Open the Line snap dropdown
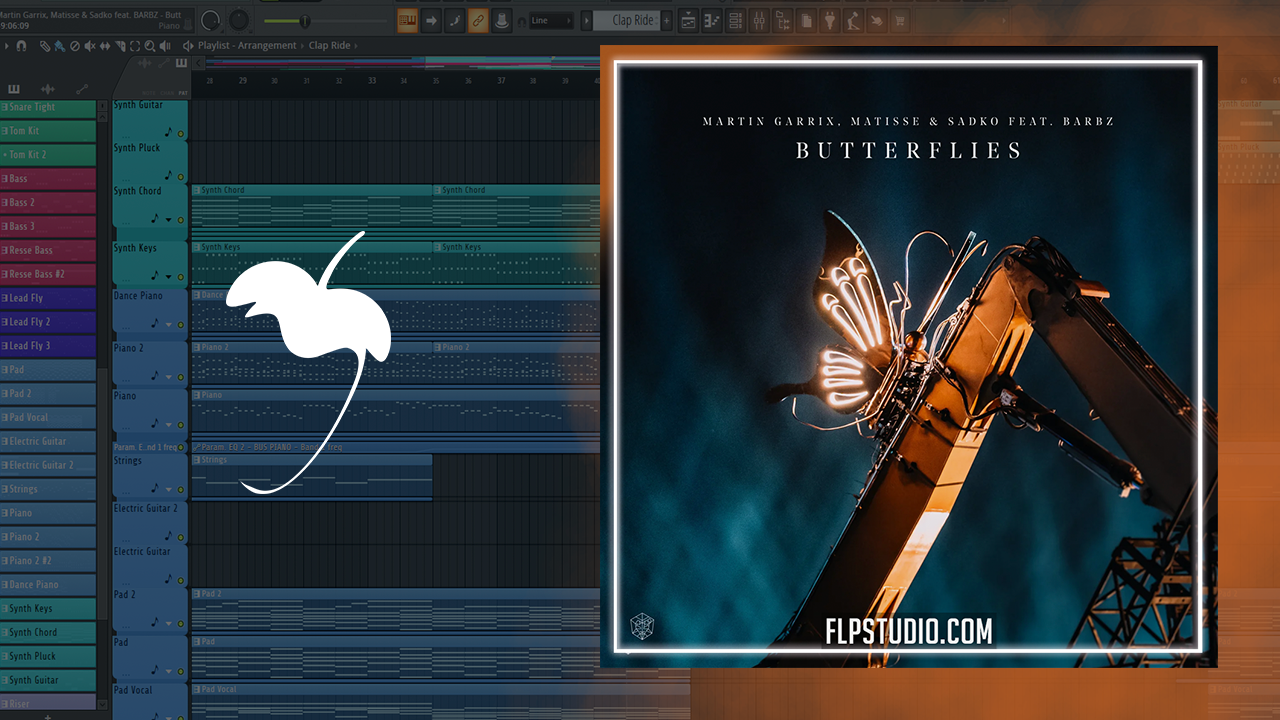This screenshot has height=720, width=1280. (x=551, y=20)
